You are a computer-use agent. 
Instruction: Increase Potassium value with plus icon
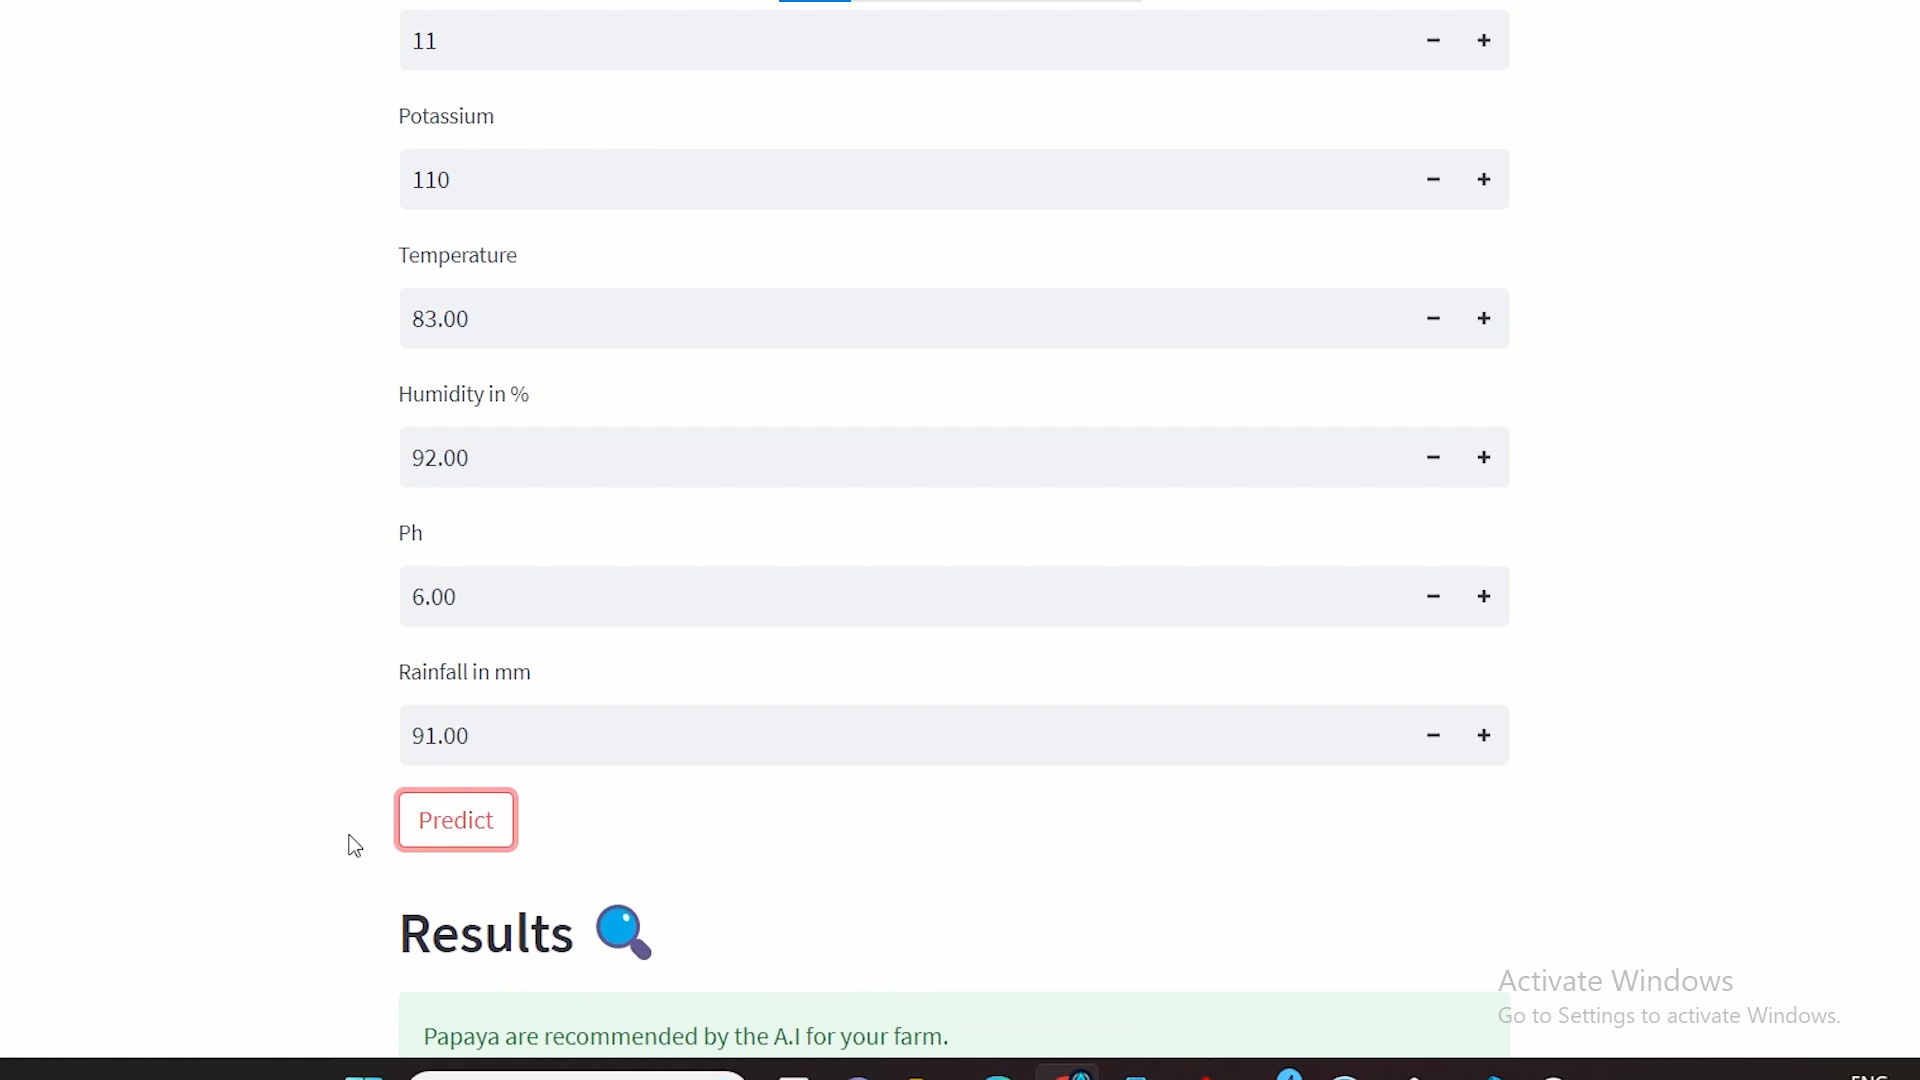coord(1484,179)
